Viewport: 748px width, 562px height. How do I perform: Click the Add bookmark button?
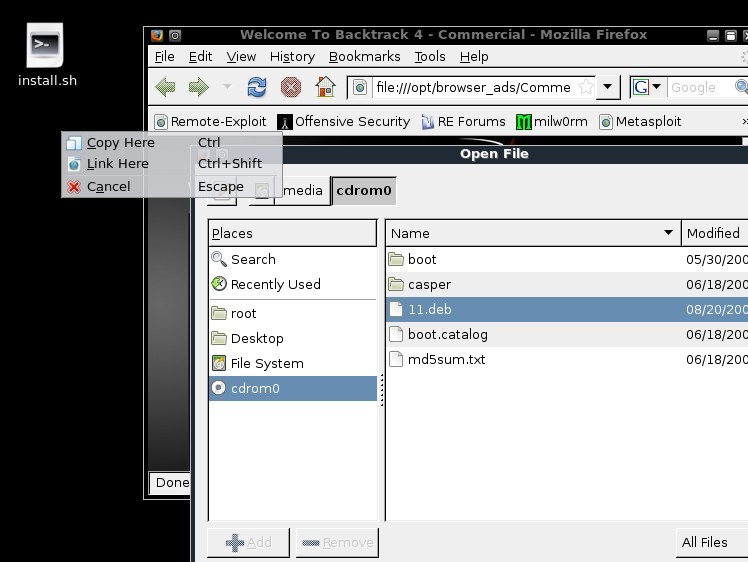(x=248, y=542)
